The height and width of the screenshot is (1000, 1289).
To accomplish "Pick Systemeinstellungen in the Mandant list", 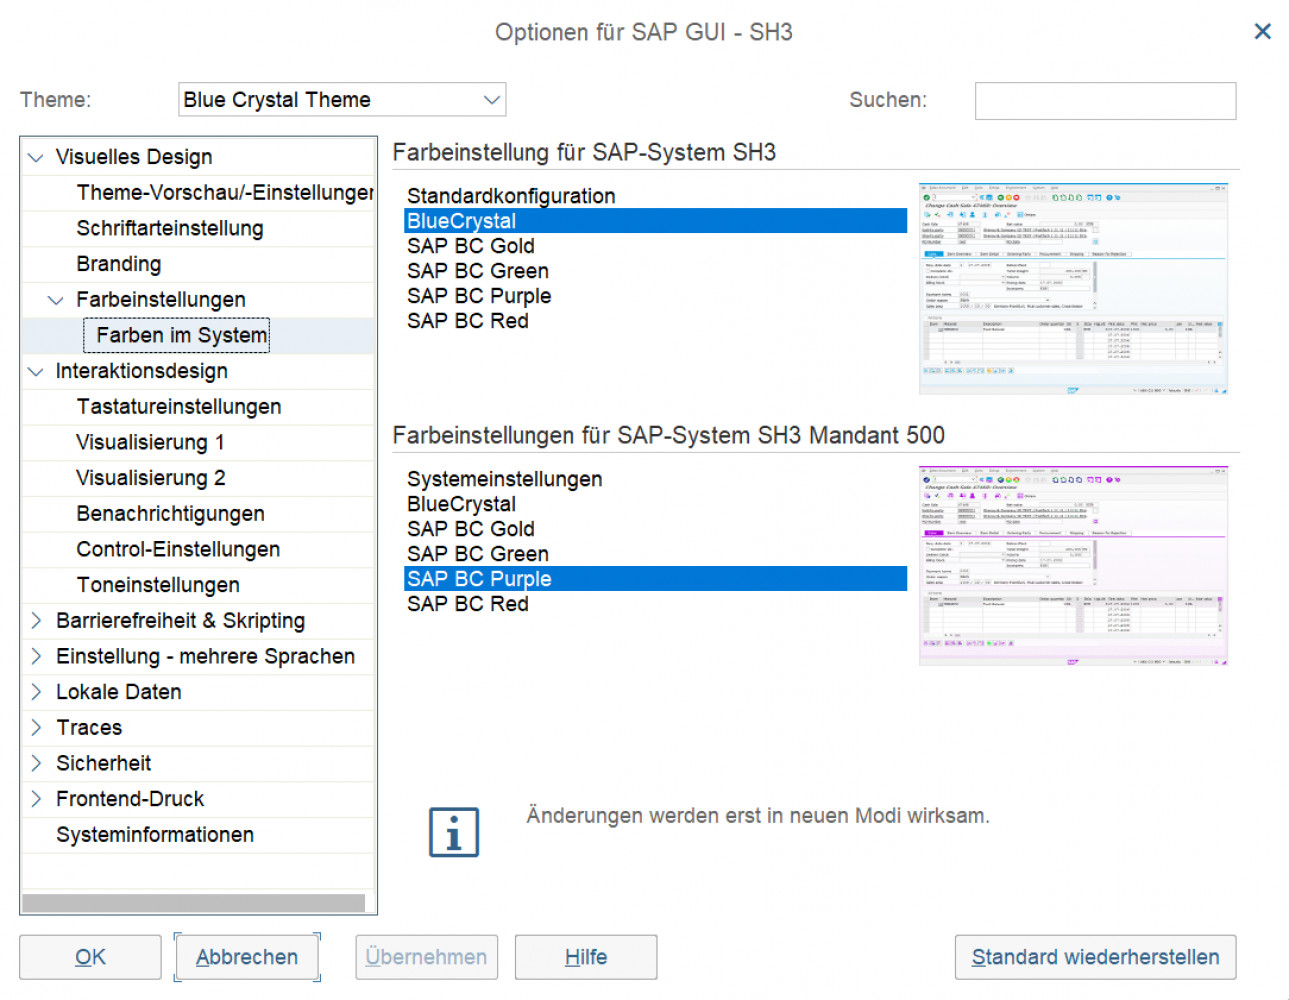I will coord(504,479).
